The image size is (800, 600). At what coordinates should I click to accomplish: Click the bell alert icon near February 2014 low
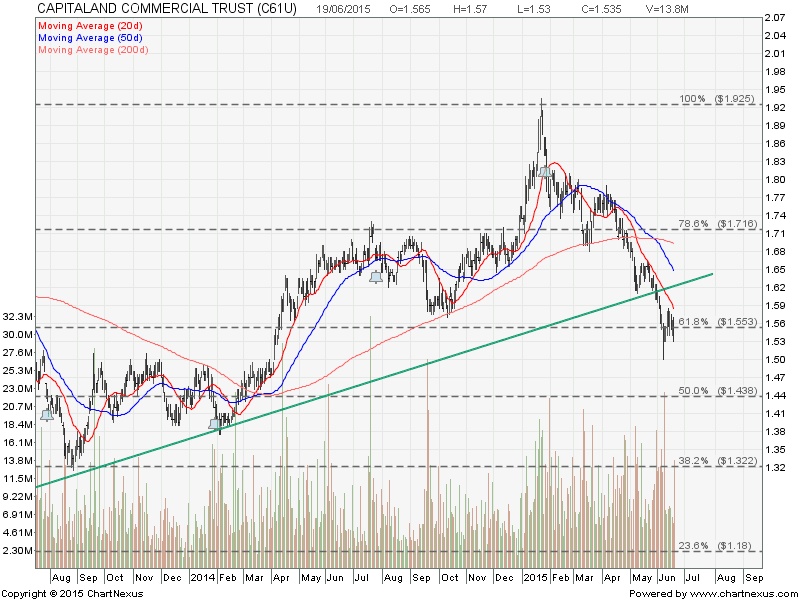click(215, 424)
